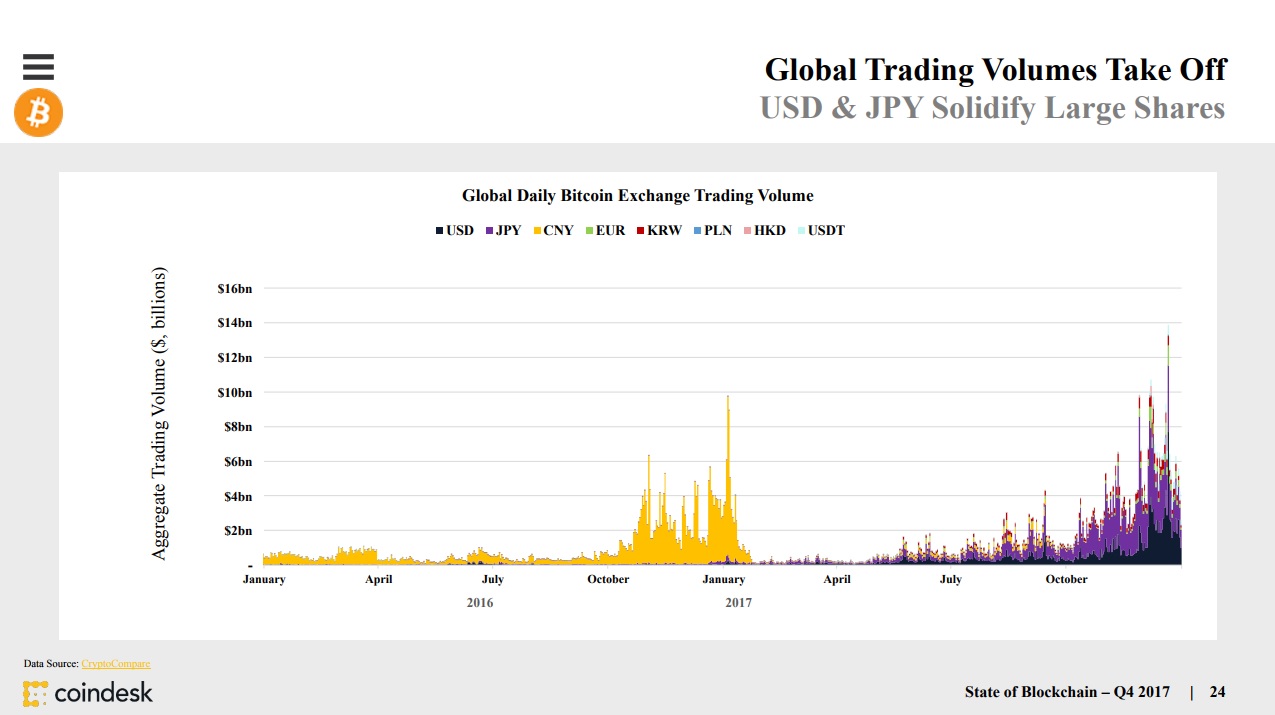Click the chart title 'Global Daily Bitcoin Exchange Trading Volume'
Screen dimensions: 1275x715
[637, 196]
